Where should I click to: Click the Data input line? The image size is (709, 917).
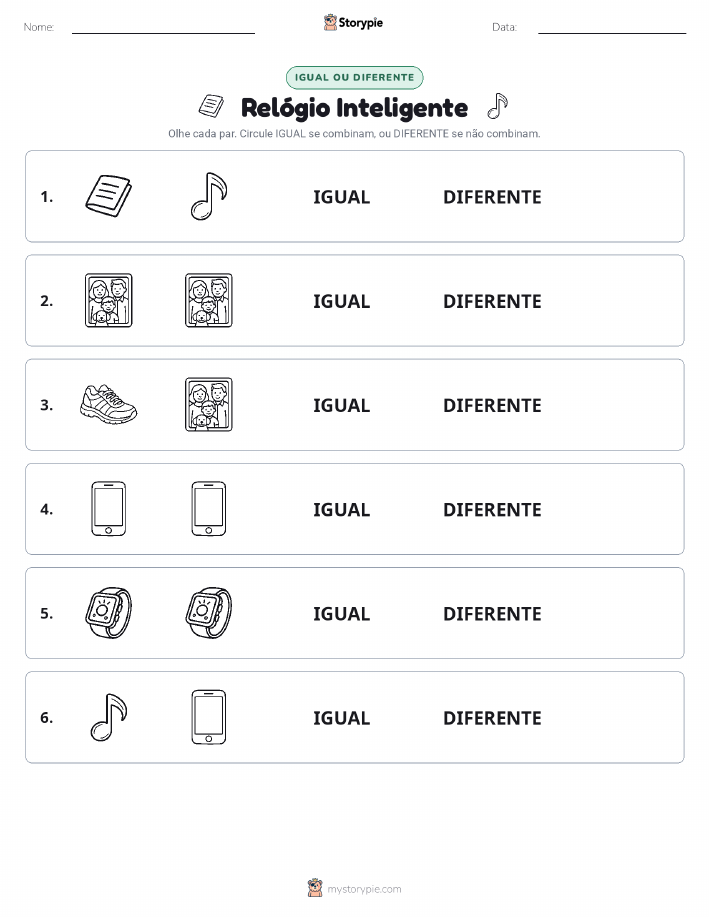coord(612,27)
